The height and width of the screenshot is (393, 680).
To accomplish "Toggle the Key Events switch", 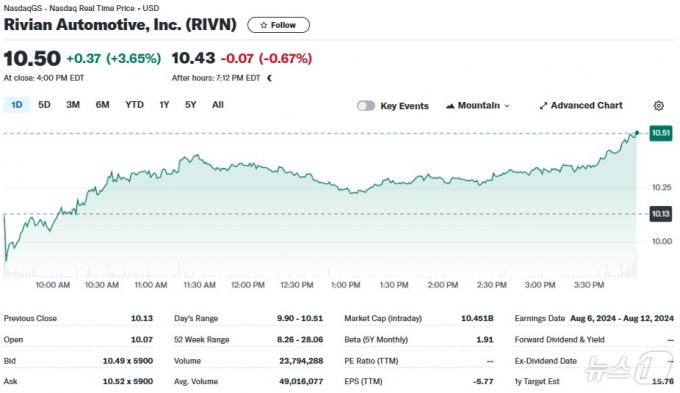I will (x=366, y=106).
